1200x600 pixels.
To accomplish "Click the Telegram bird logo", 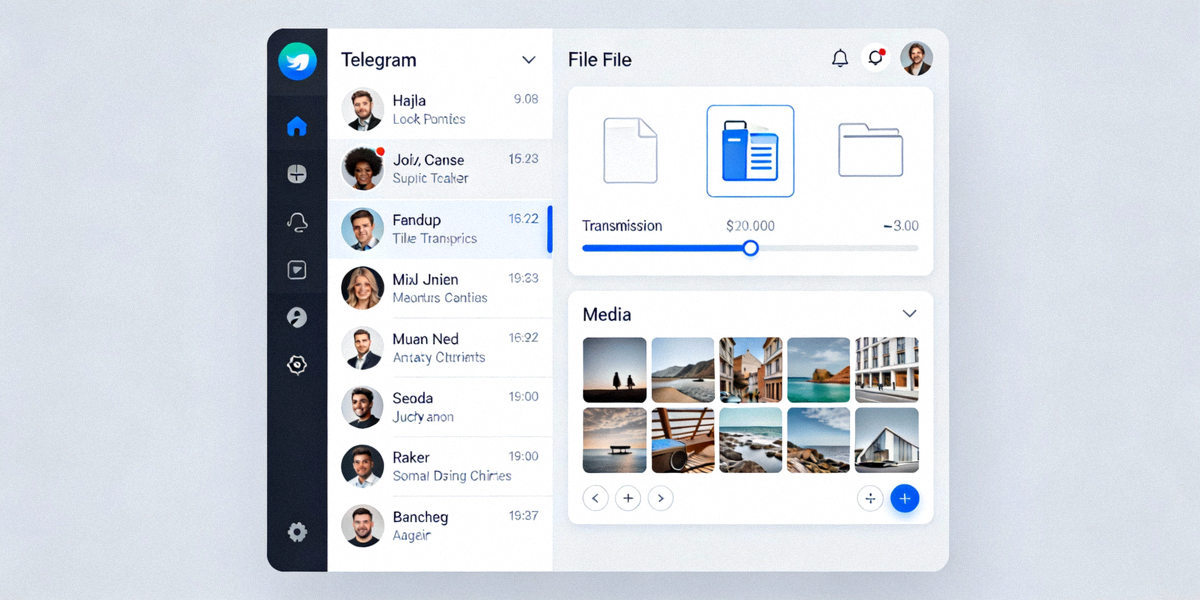I will click(x=297, y=61).
